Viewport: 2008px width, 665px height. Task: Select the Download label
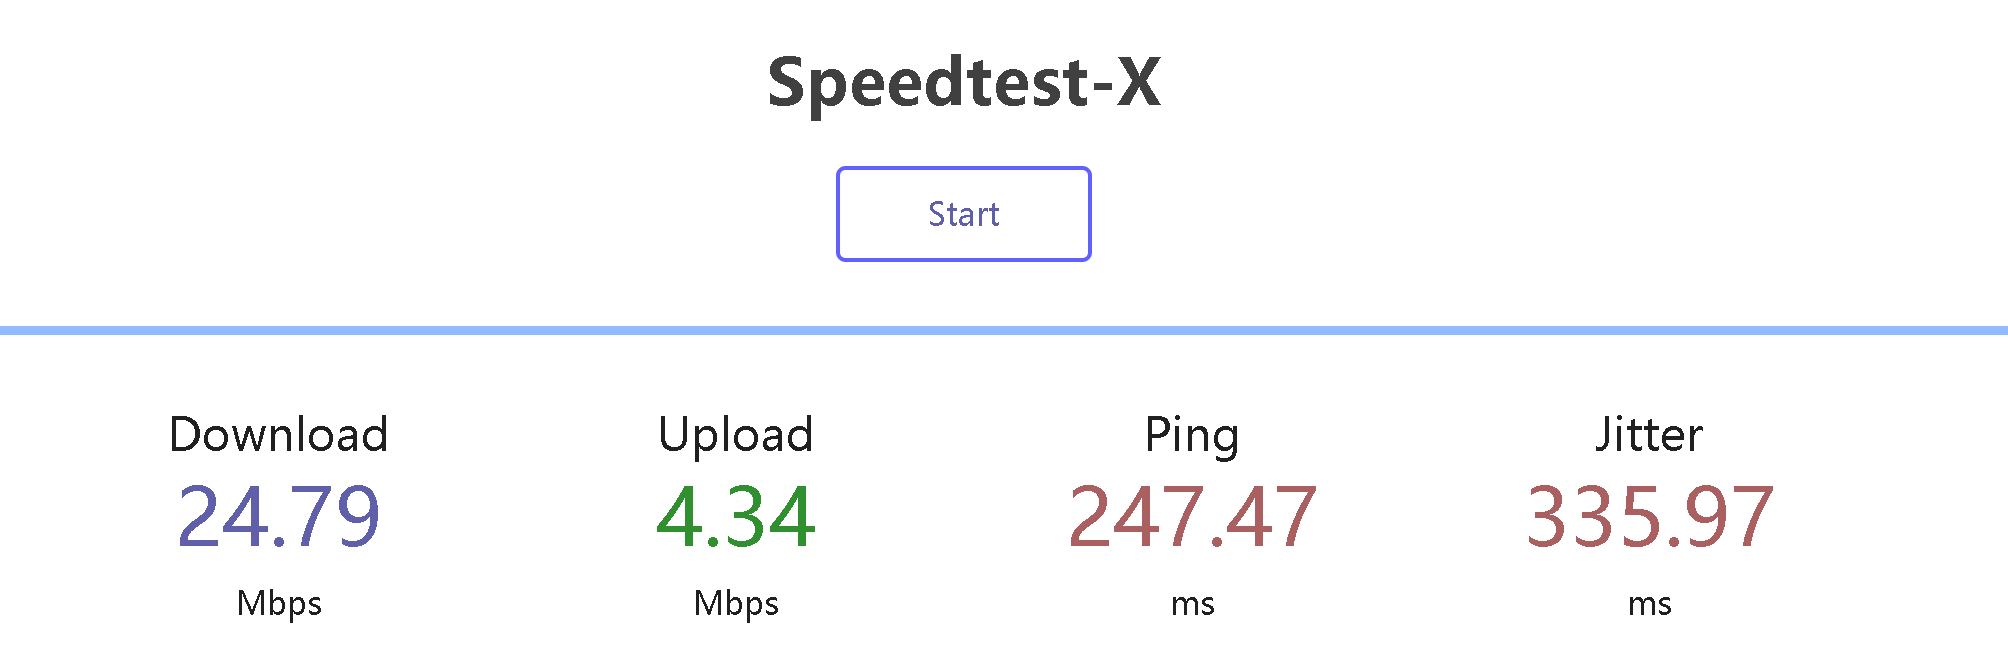click(279, 434)
